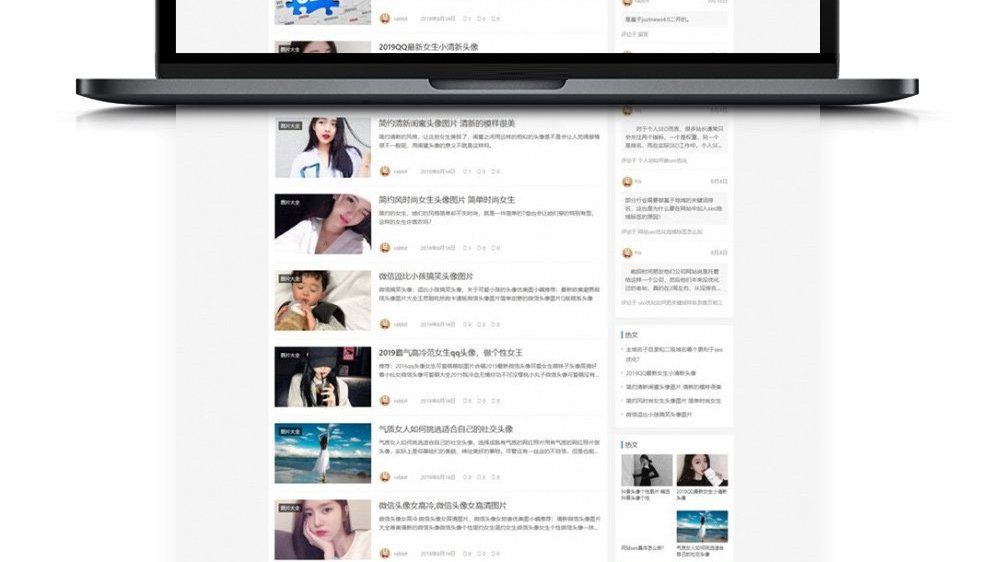Screen dimensions: 1000x562
Task: Open article 气质女人如何挑选适合自己的社交头像
Action: point(446,429)
